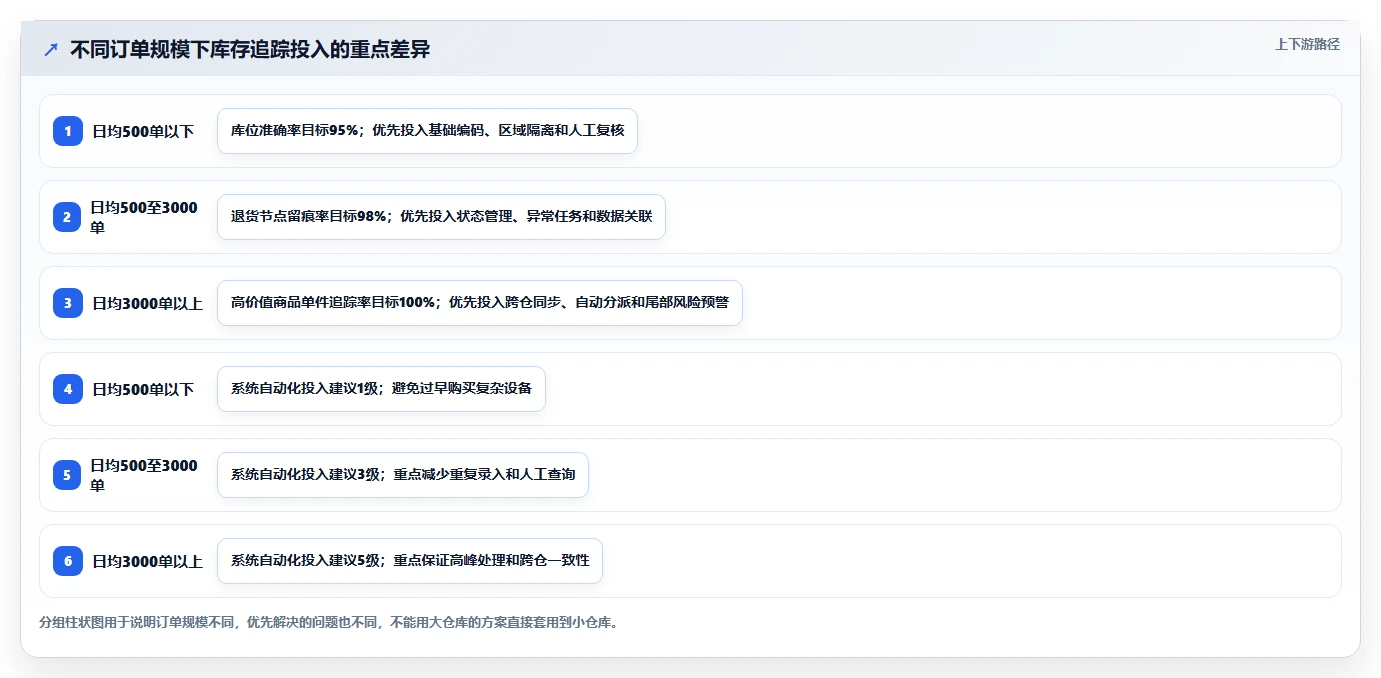Open the 退货节点留痕率目标98% description box

coord(441,217)
